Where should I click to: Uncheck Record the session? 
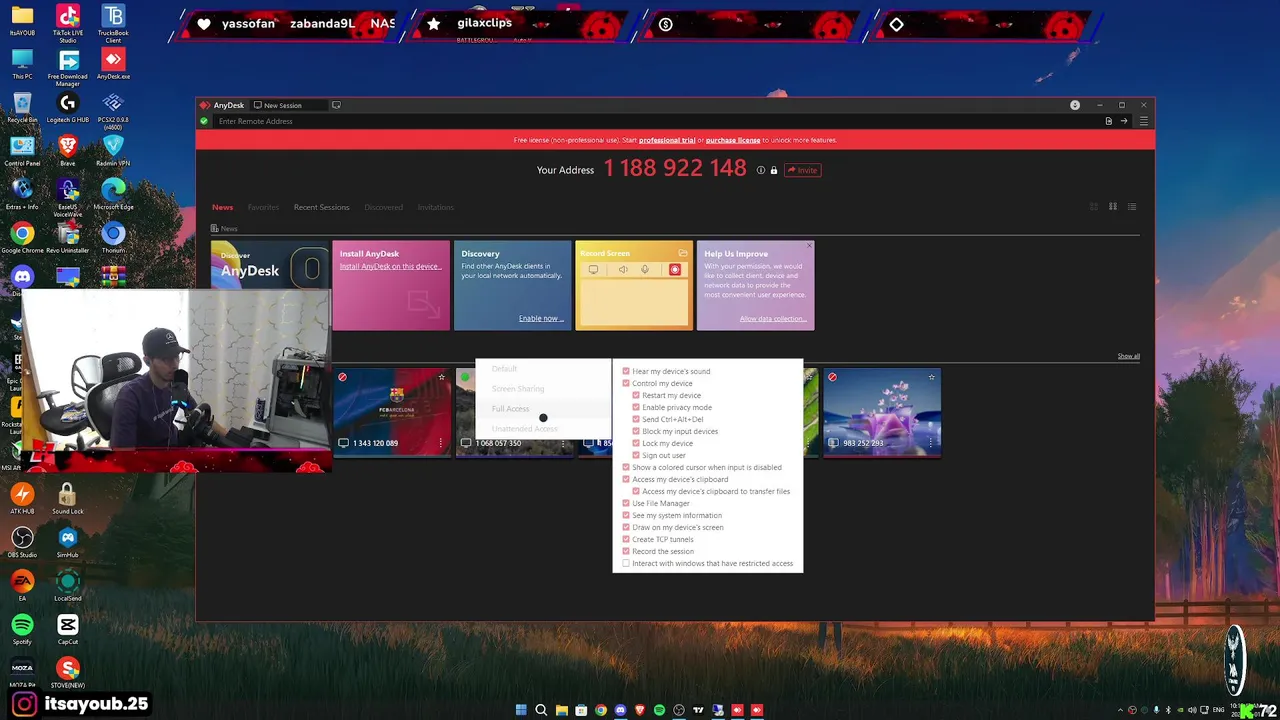point(626,551)
